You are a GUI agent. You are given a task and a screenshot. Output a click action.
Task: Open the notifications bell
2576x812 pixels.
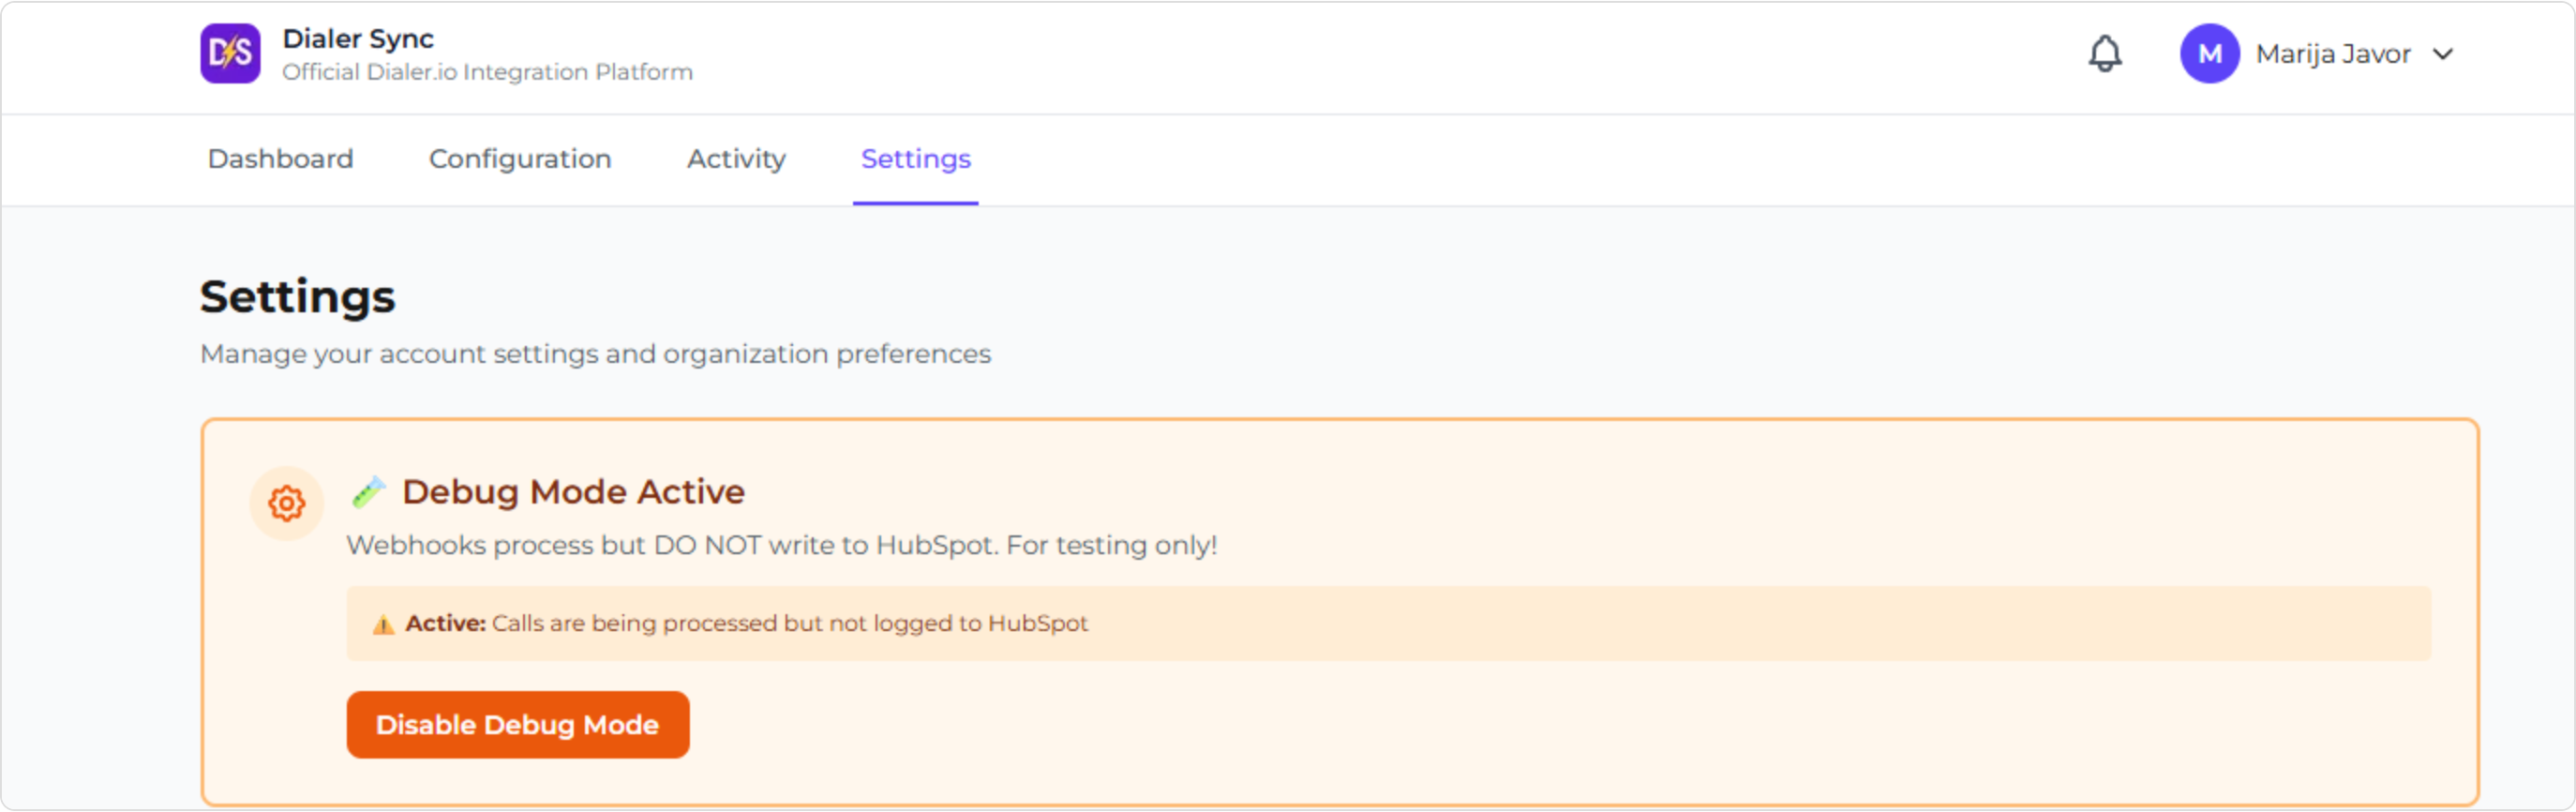(x=2104, y=54)
